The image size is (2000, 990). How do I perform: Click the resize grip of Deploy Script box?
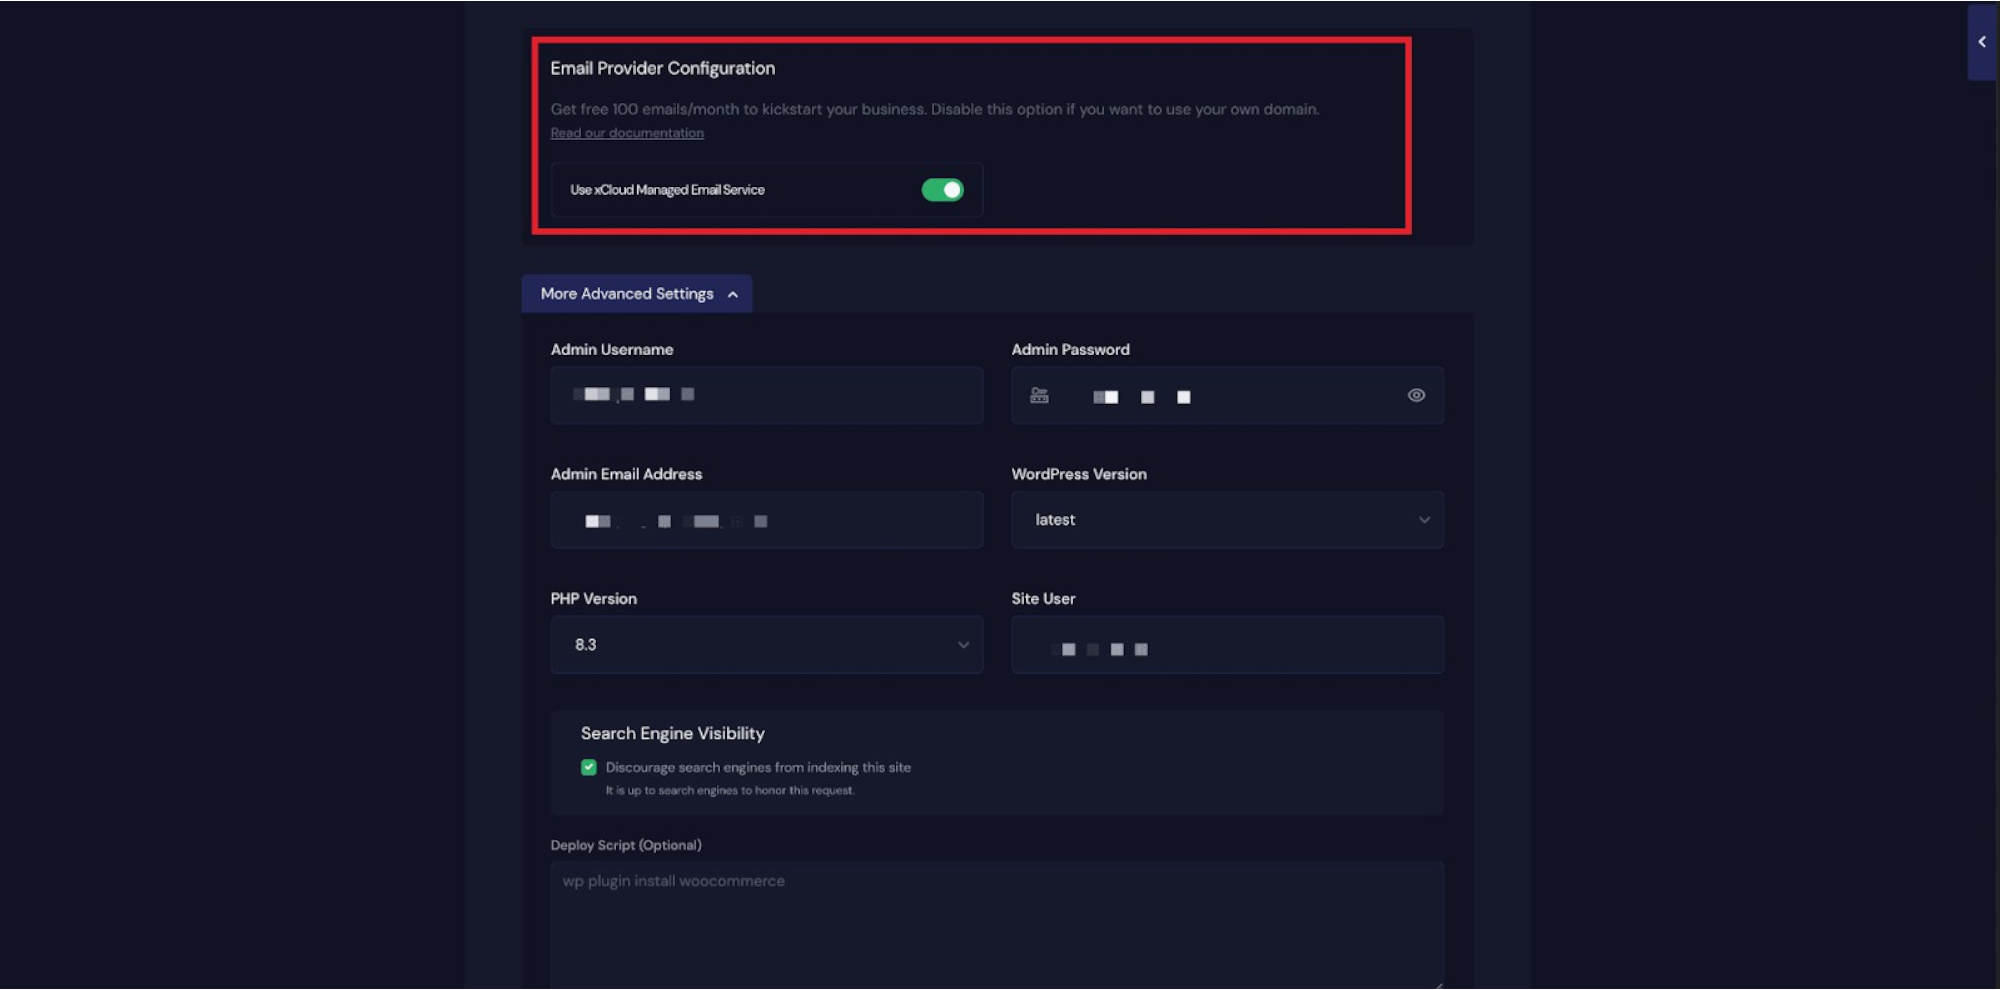coord(1438,984)
